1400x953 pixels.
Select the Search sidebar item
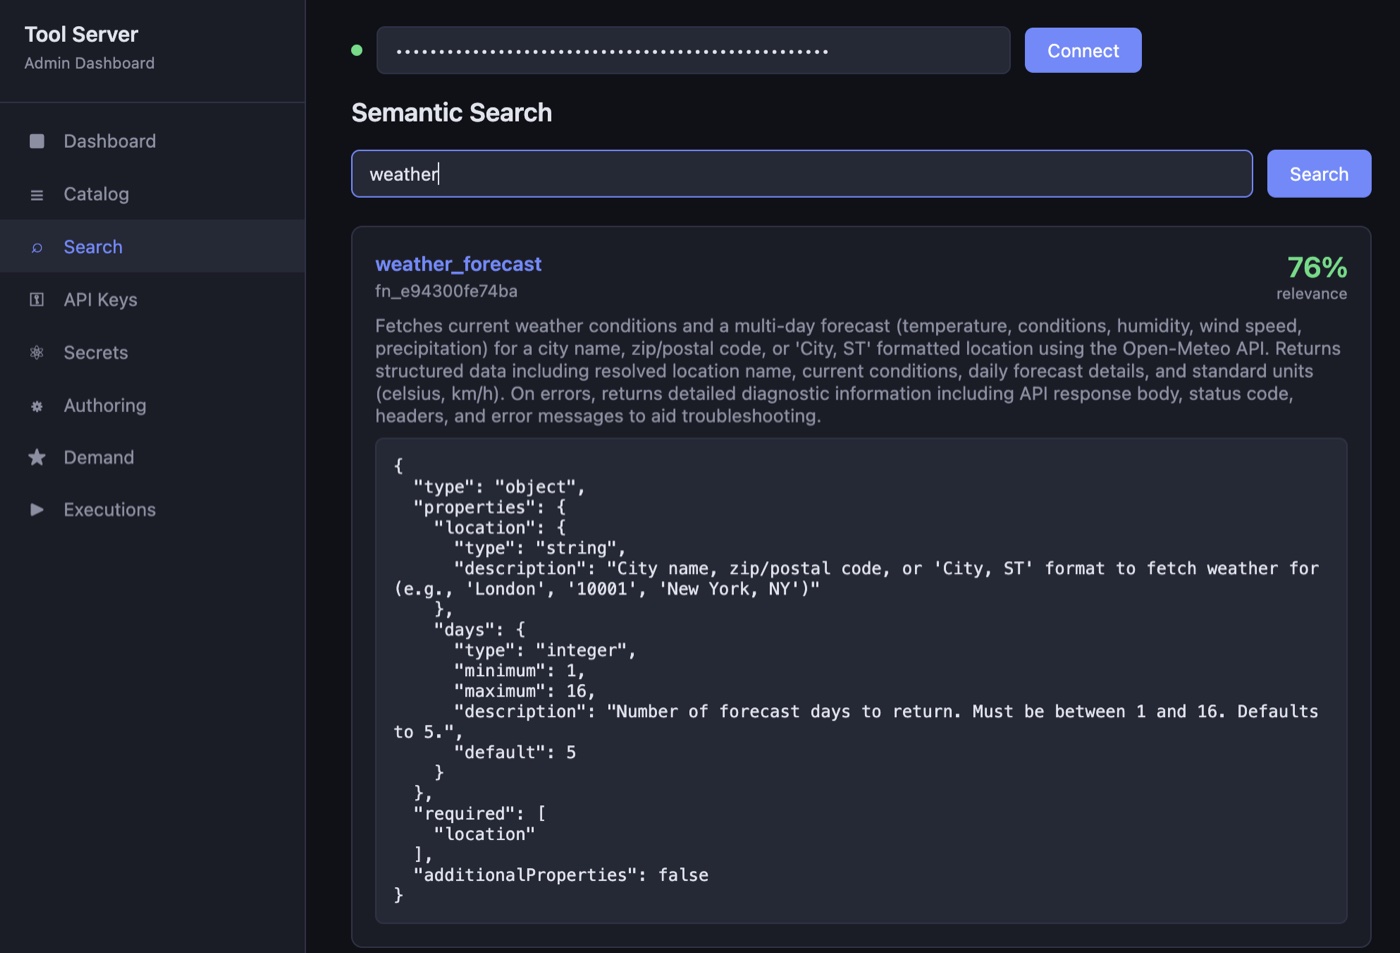click(x=152, y=246)
